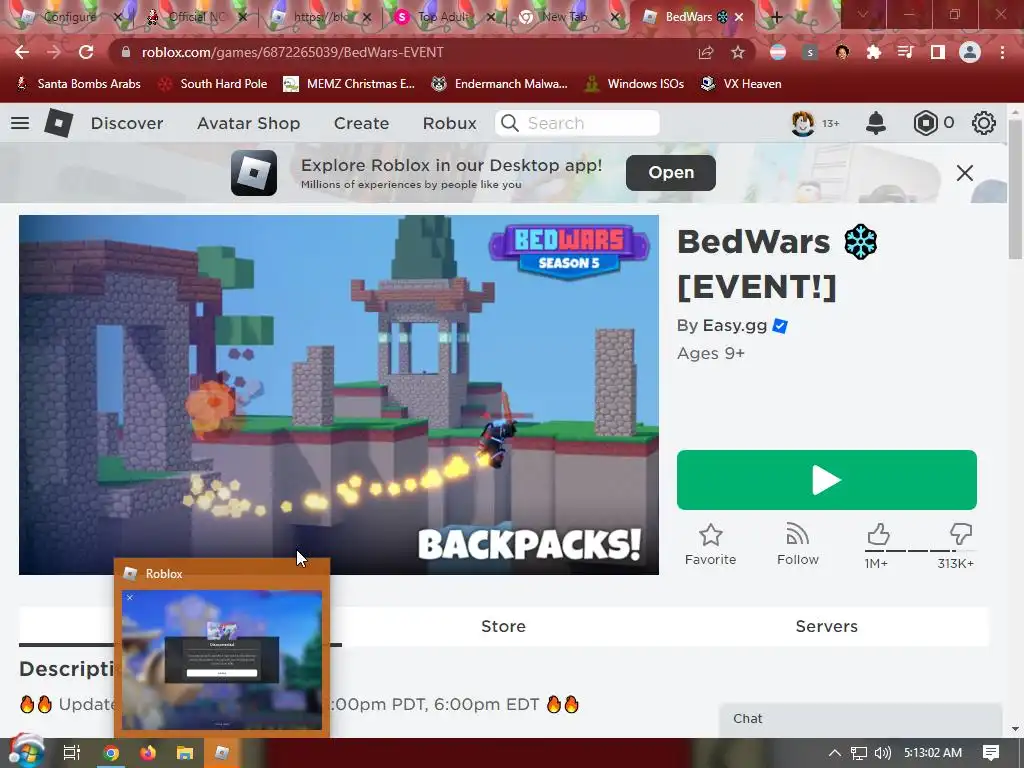Favorite the BedWars game
This screenshot has width=1024, height=768.
(x=711, y=545)
